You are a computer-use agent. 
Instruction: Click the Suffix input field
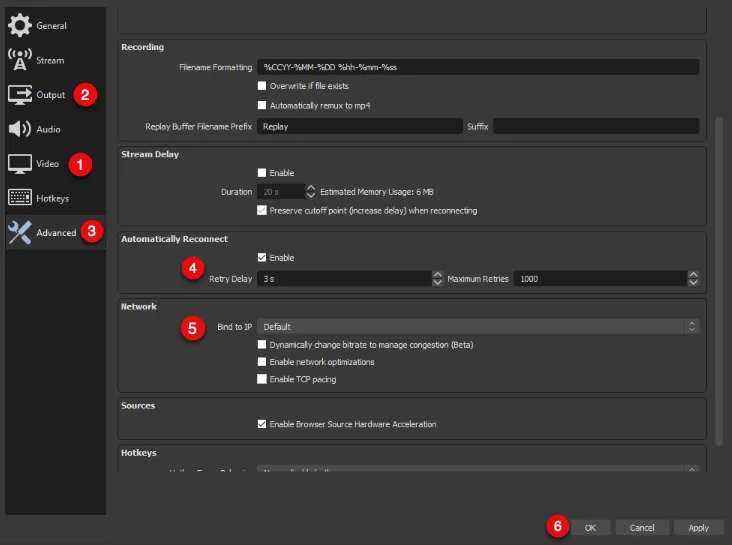tap(596, 127)
